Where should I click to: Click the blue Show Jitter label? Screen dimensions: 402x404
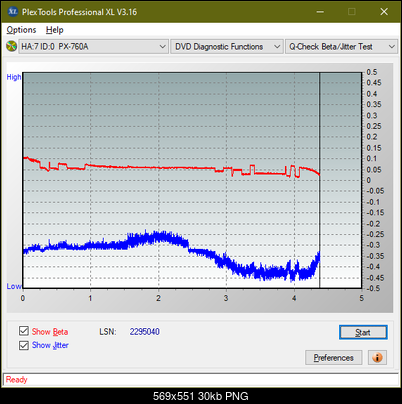[x=50, y=345]
